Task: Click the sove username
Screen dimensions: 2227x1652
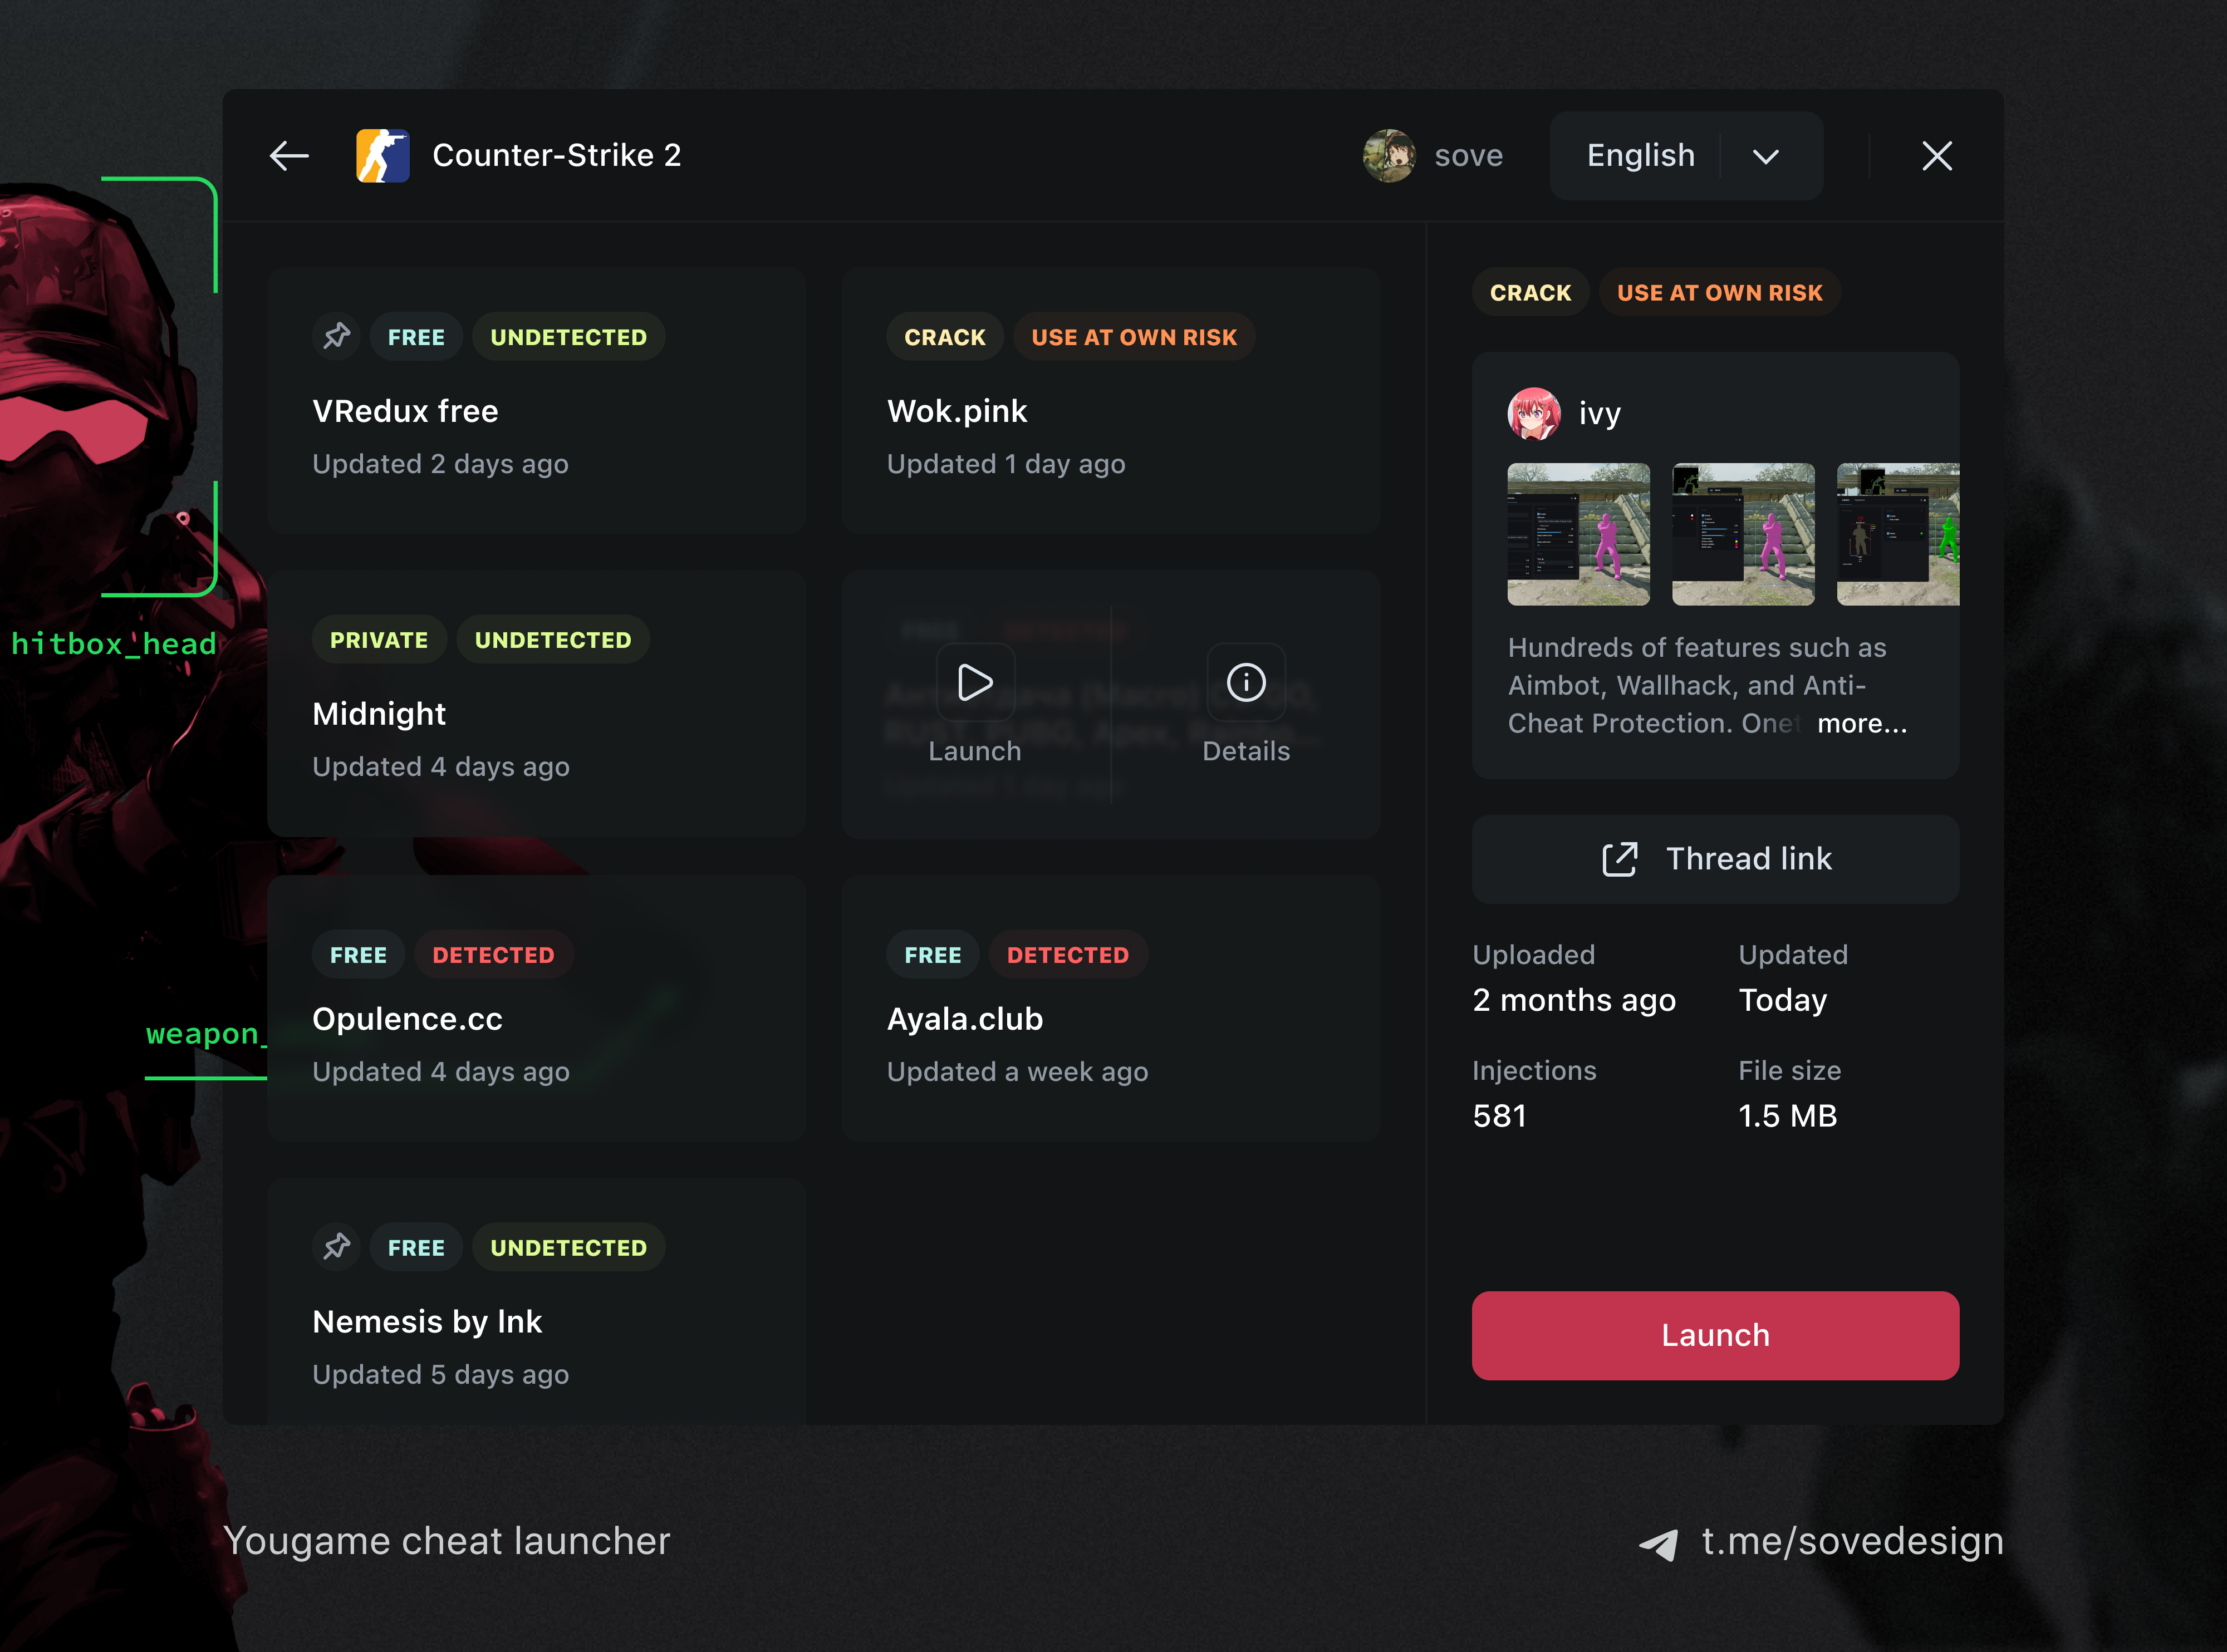Action: 1468,156
